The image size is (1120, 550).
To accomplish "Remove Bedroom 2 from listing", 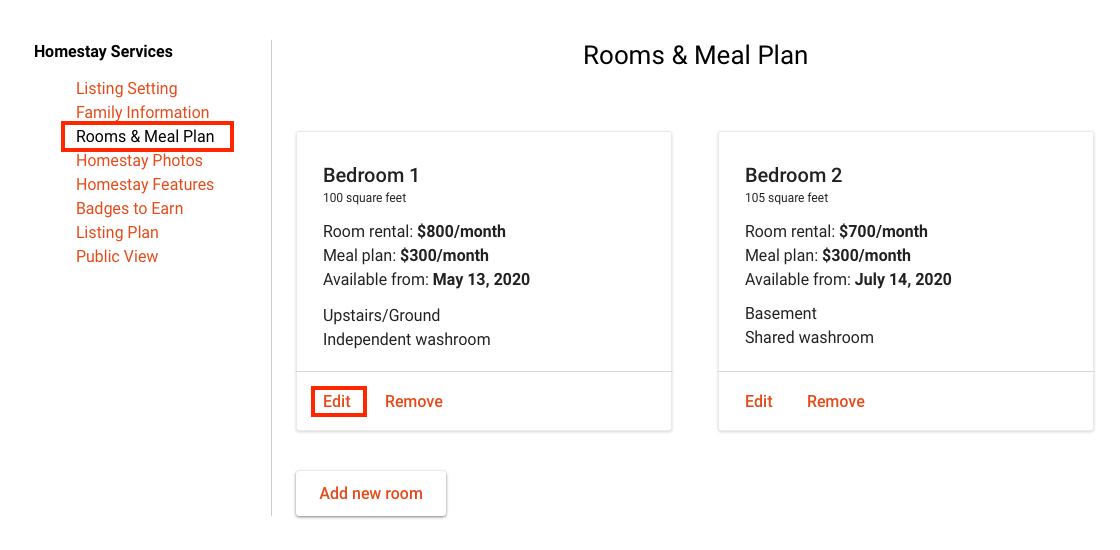I will (835, 402).
